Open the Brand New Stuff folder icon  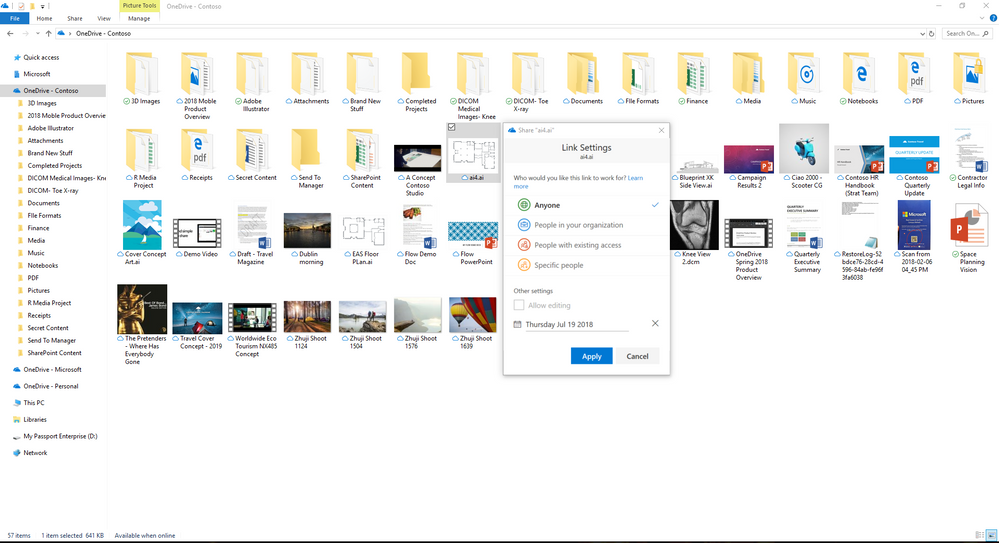click(x=363, y=74)
